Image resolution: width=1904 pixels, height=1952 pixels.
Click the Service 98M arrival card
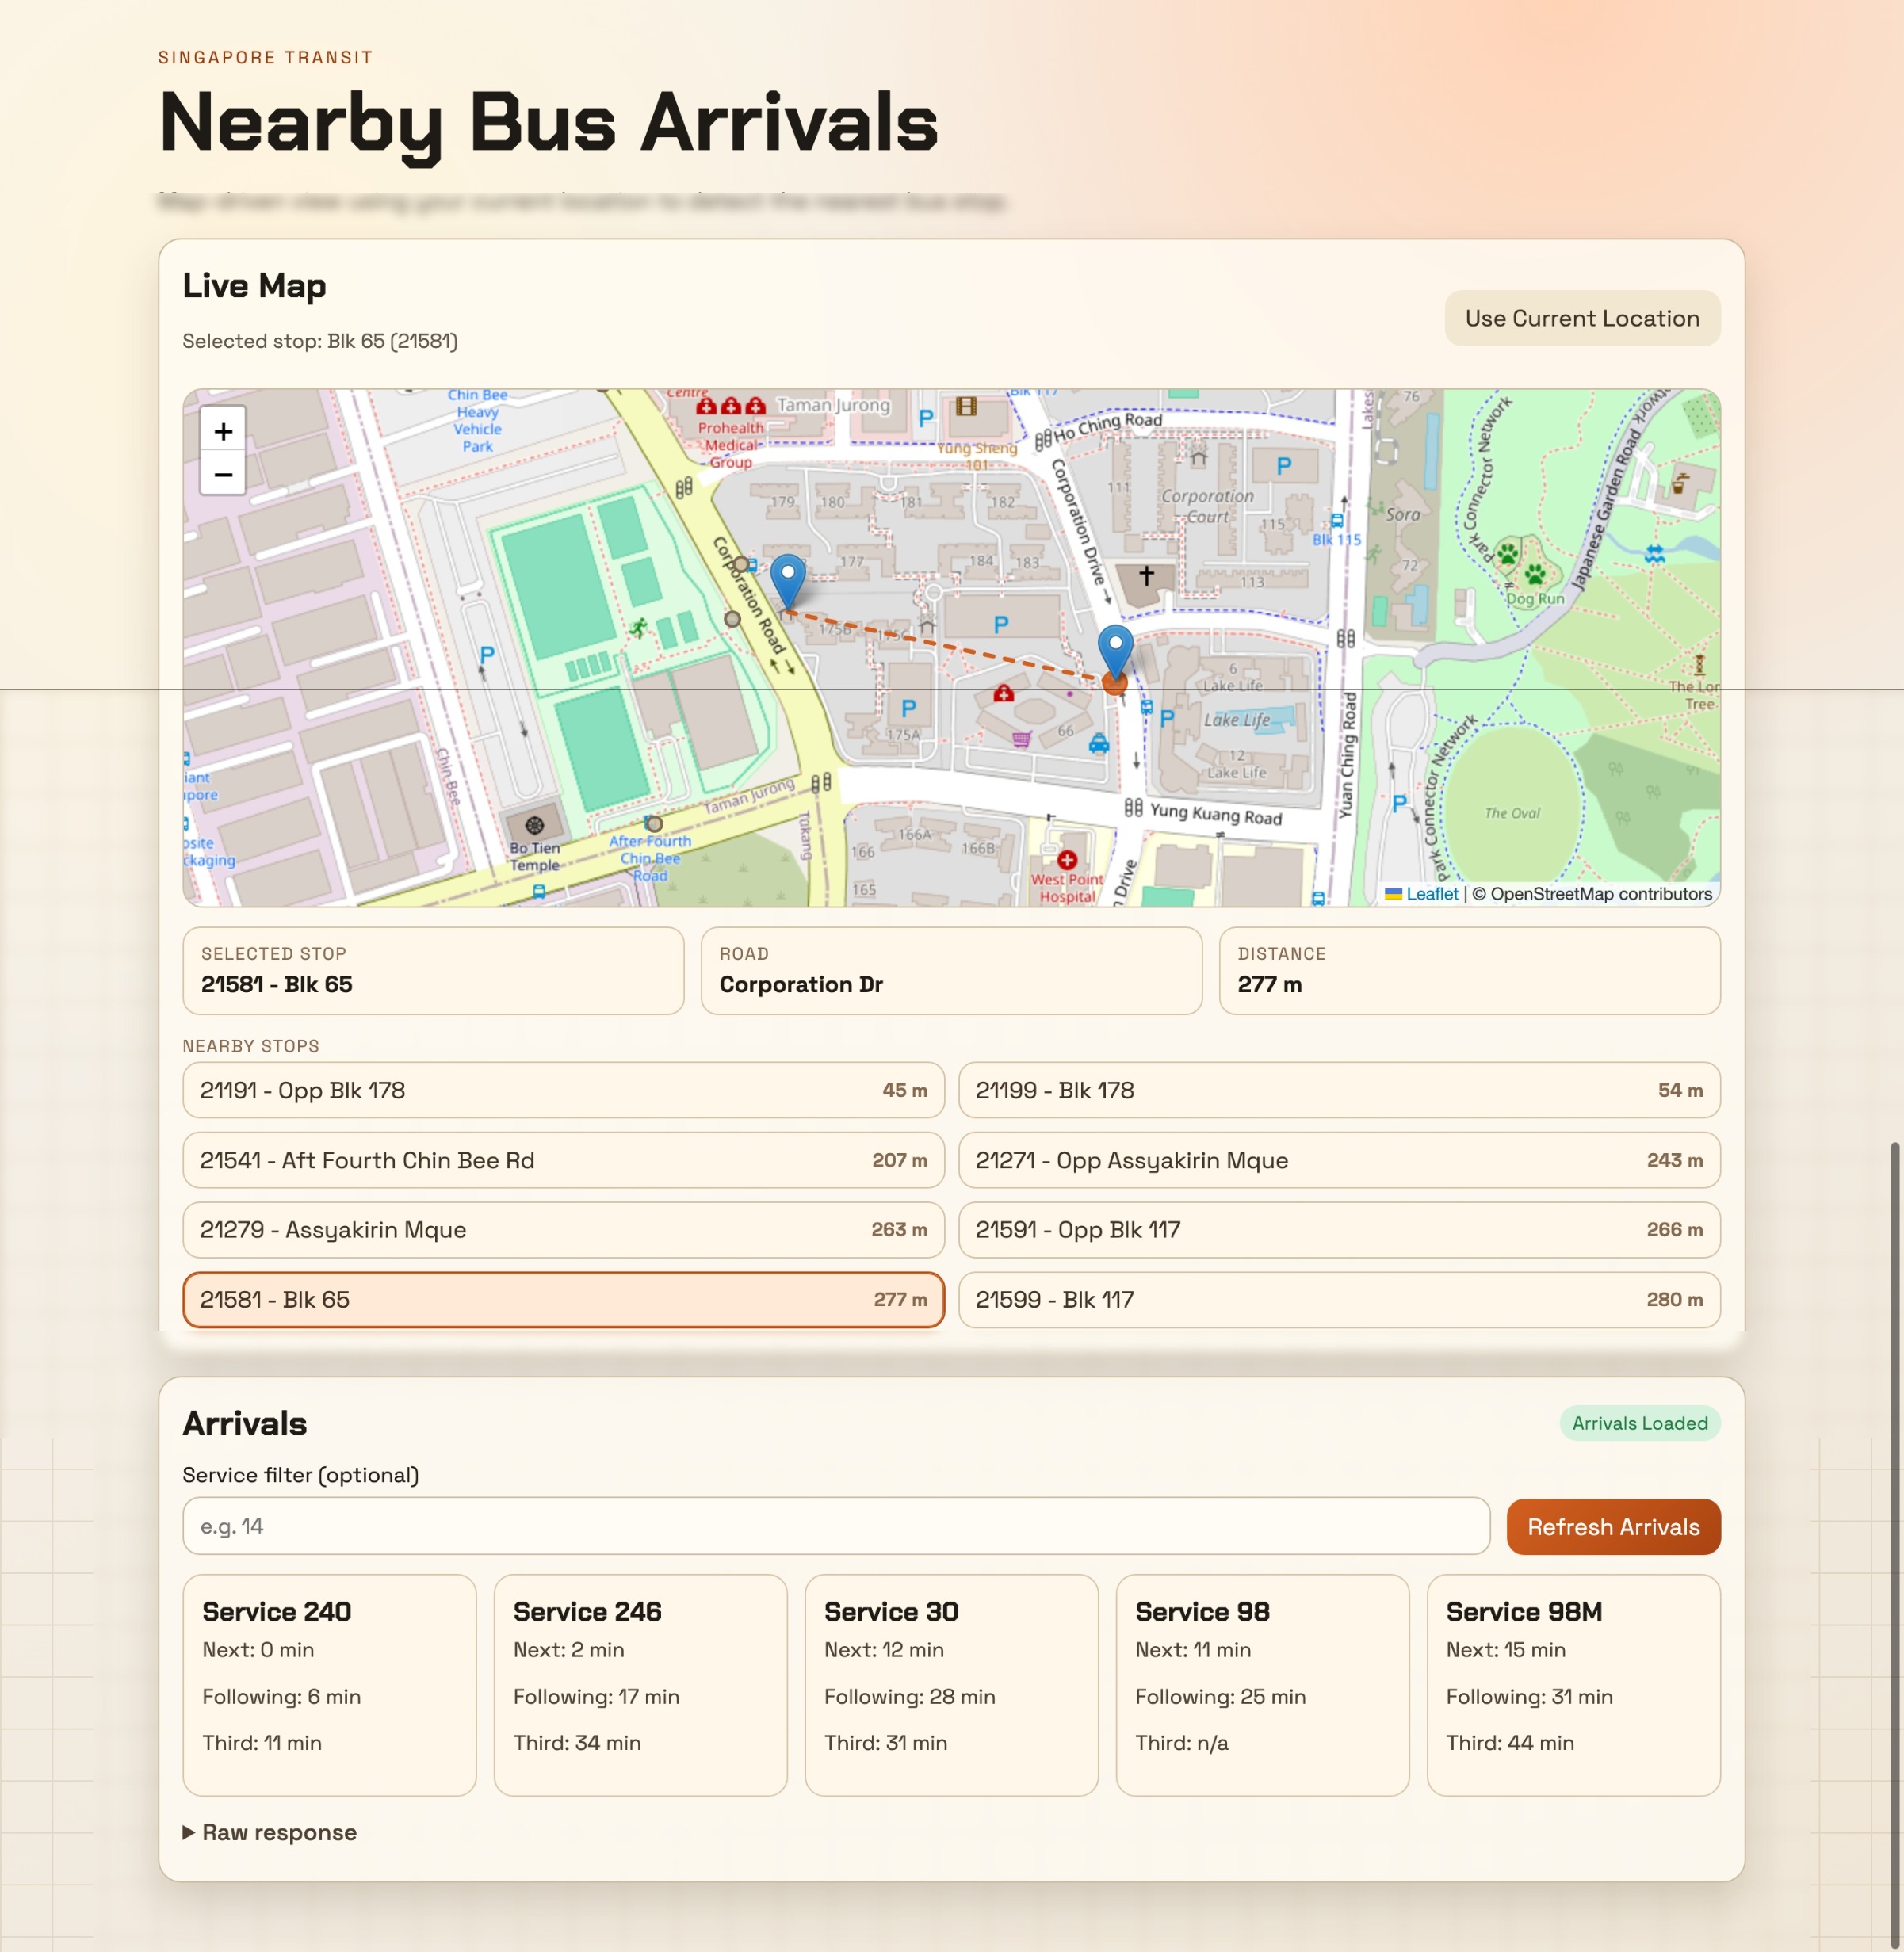click(1573, 1685)
